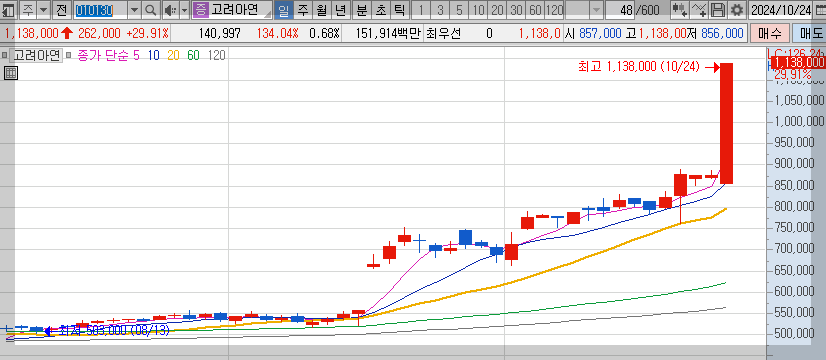Viewport: 826px width, 360px height.
Task: Click the save floppy disk icon
Action: pyautogui.click(x=717, y=9)
